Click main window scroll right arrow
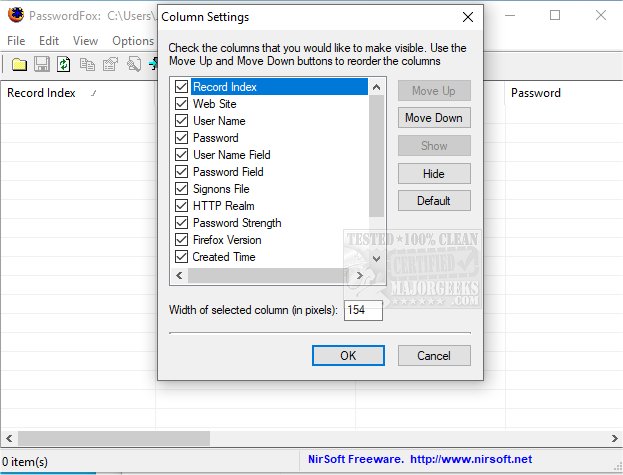Screen dimensions: 623x475 (x=614, y=438)
